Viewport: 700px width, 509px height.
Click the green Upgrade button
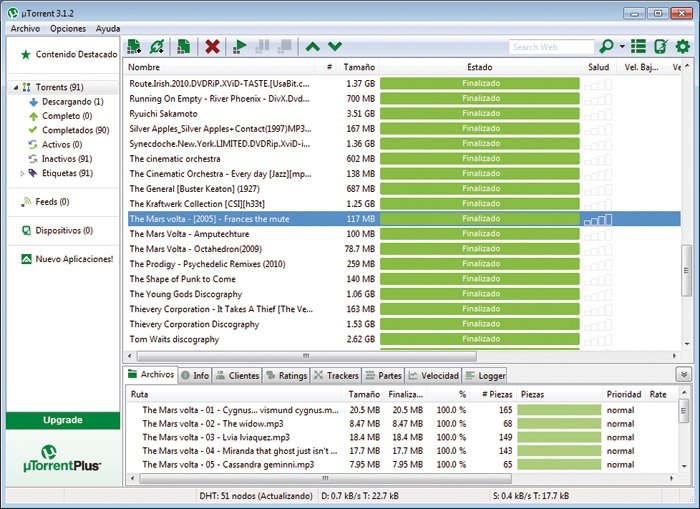pos(63,420)
